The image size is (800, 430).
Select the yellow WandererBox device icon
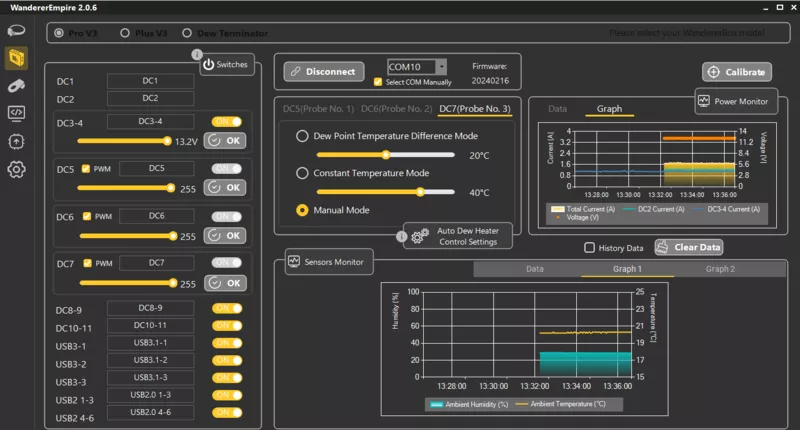[x=16, y=58]
